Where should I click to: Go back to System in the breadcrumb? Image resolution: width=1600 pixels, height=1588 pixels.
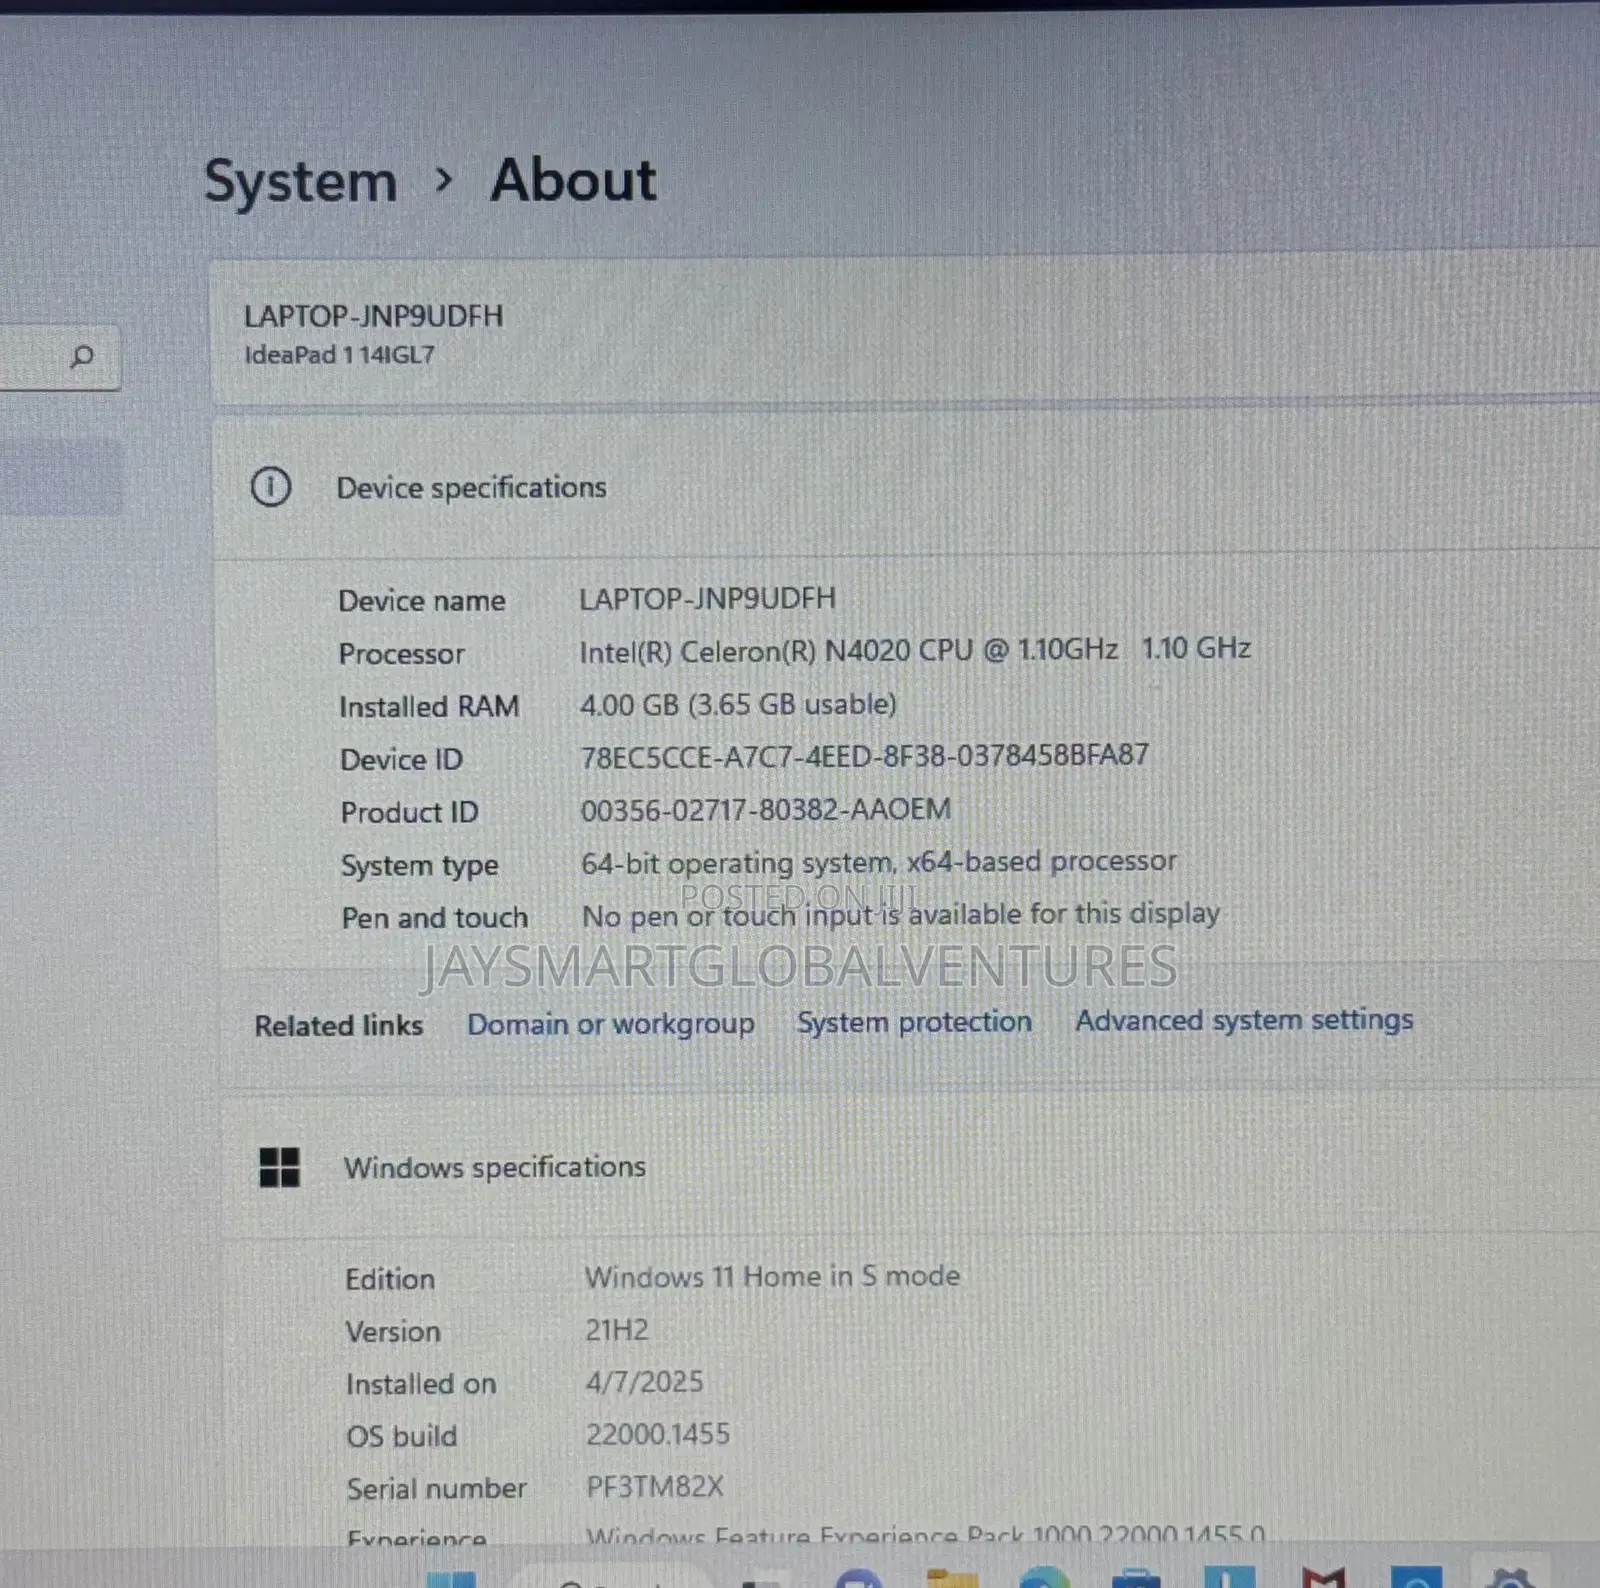pos(301,182)
